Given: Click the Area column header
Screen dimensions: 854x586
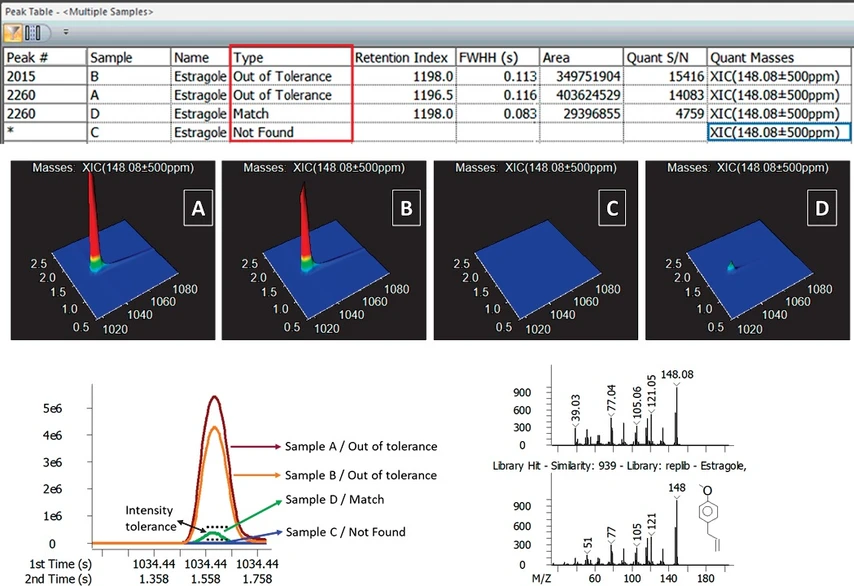Looking at the screenshot, I should [x=581, y=57].
